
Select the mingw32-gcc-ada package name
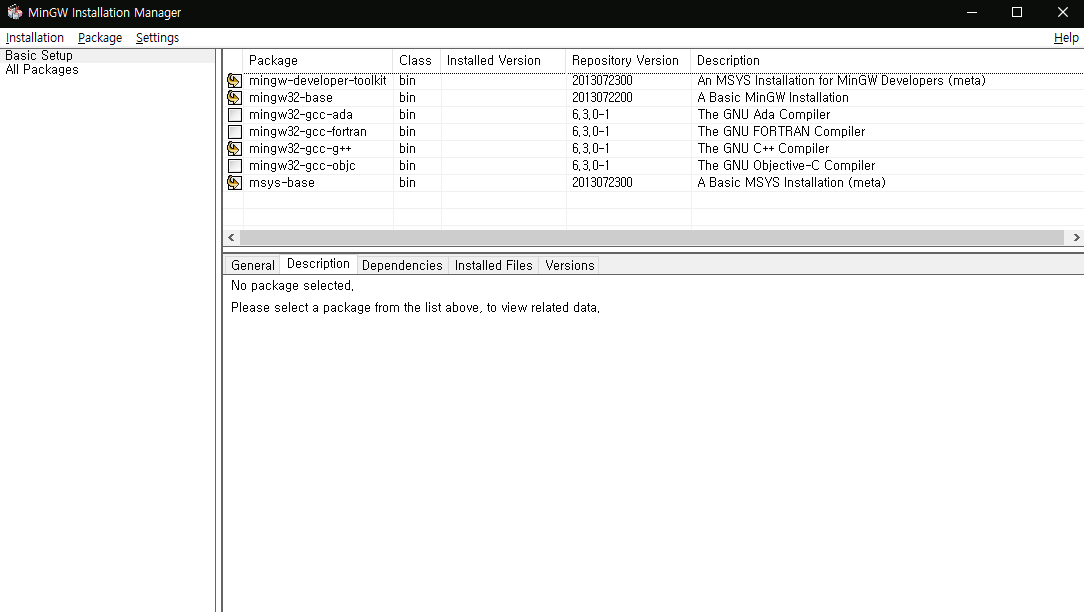(301, 115)
